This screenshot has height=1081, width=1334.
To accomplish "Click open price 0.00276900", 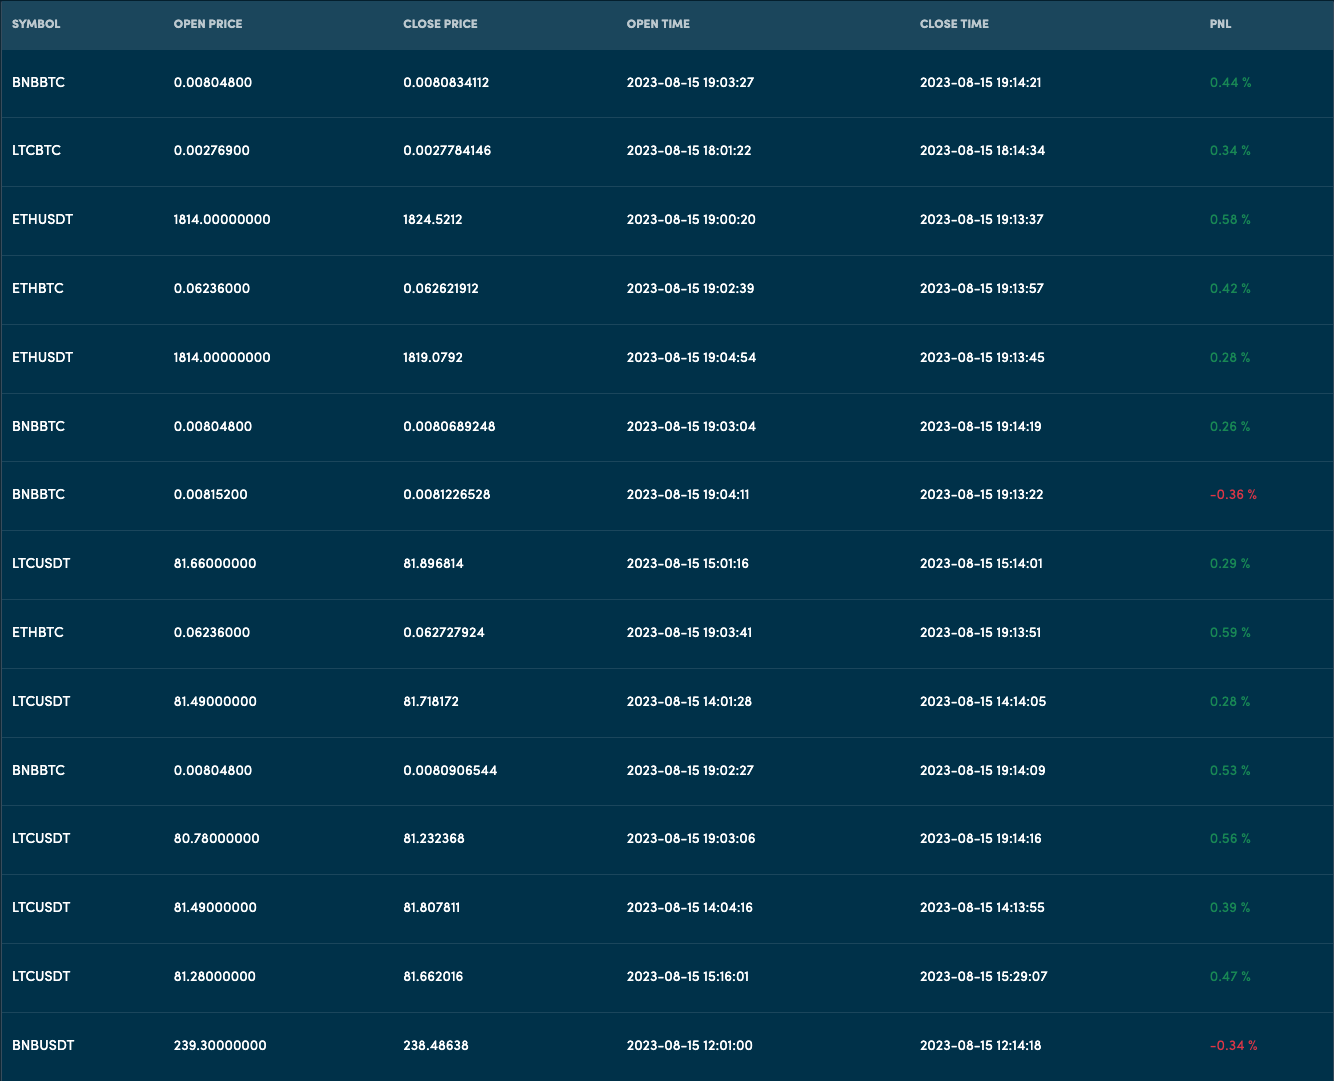I will 212,151.
